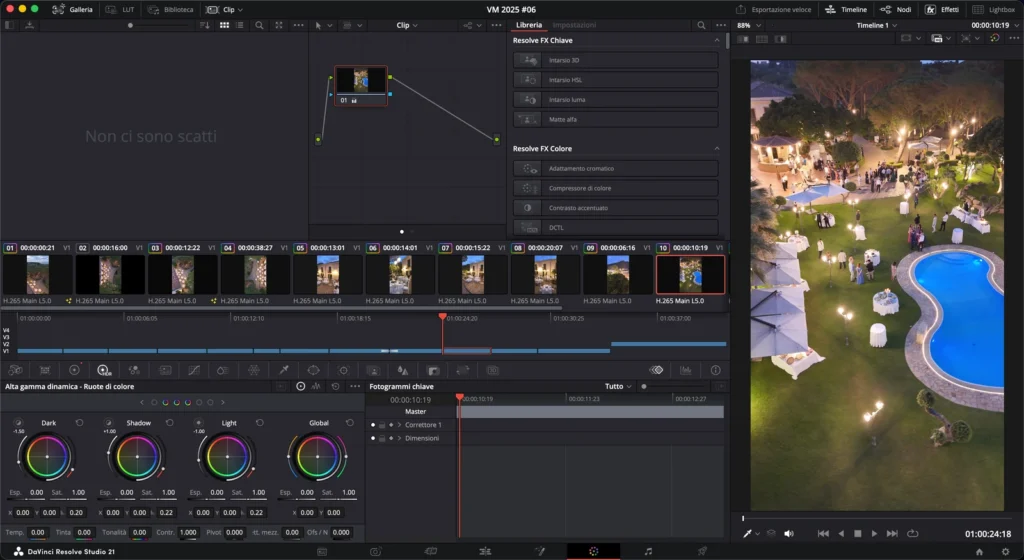1024x560 pixels.
Task: Select node 01 in node graph
Action: coord(360,86)
